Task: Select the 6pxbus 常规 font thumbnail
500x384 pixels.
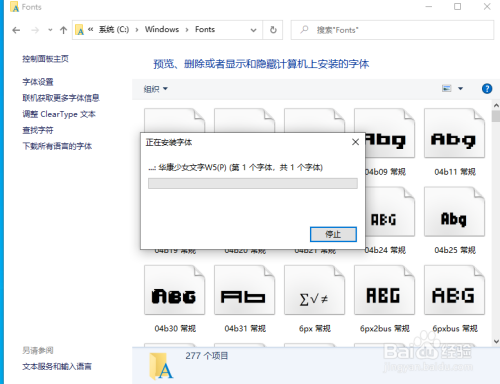Action: 454,290
